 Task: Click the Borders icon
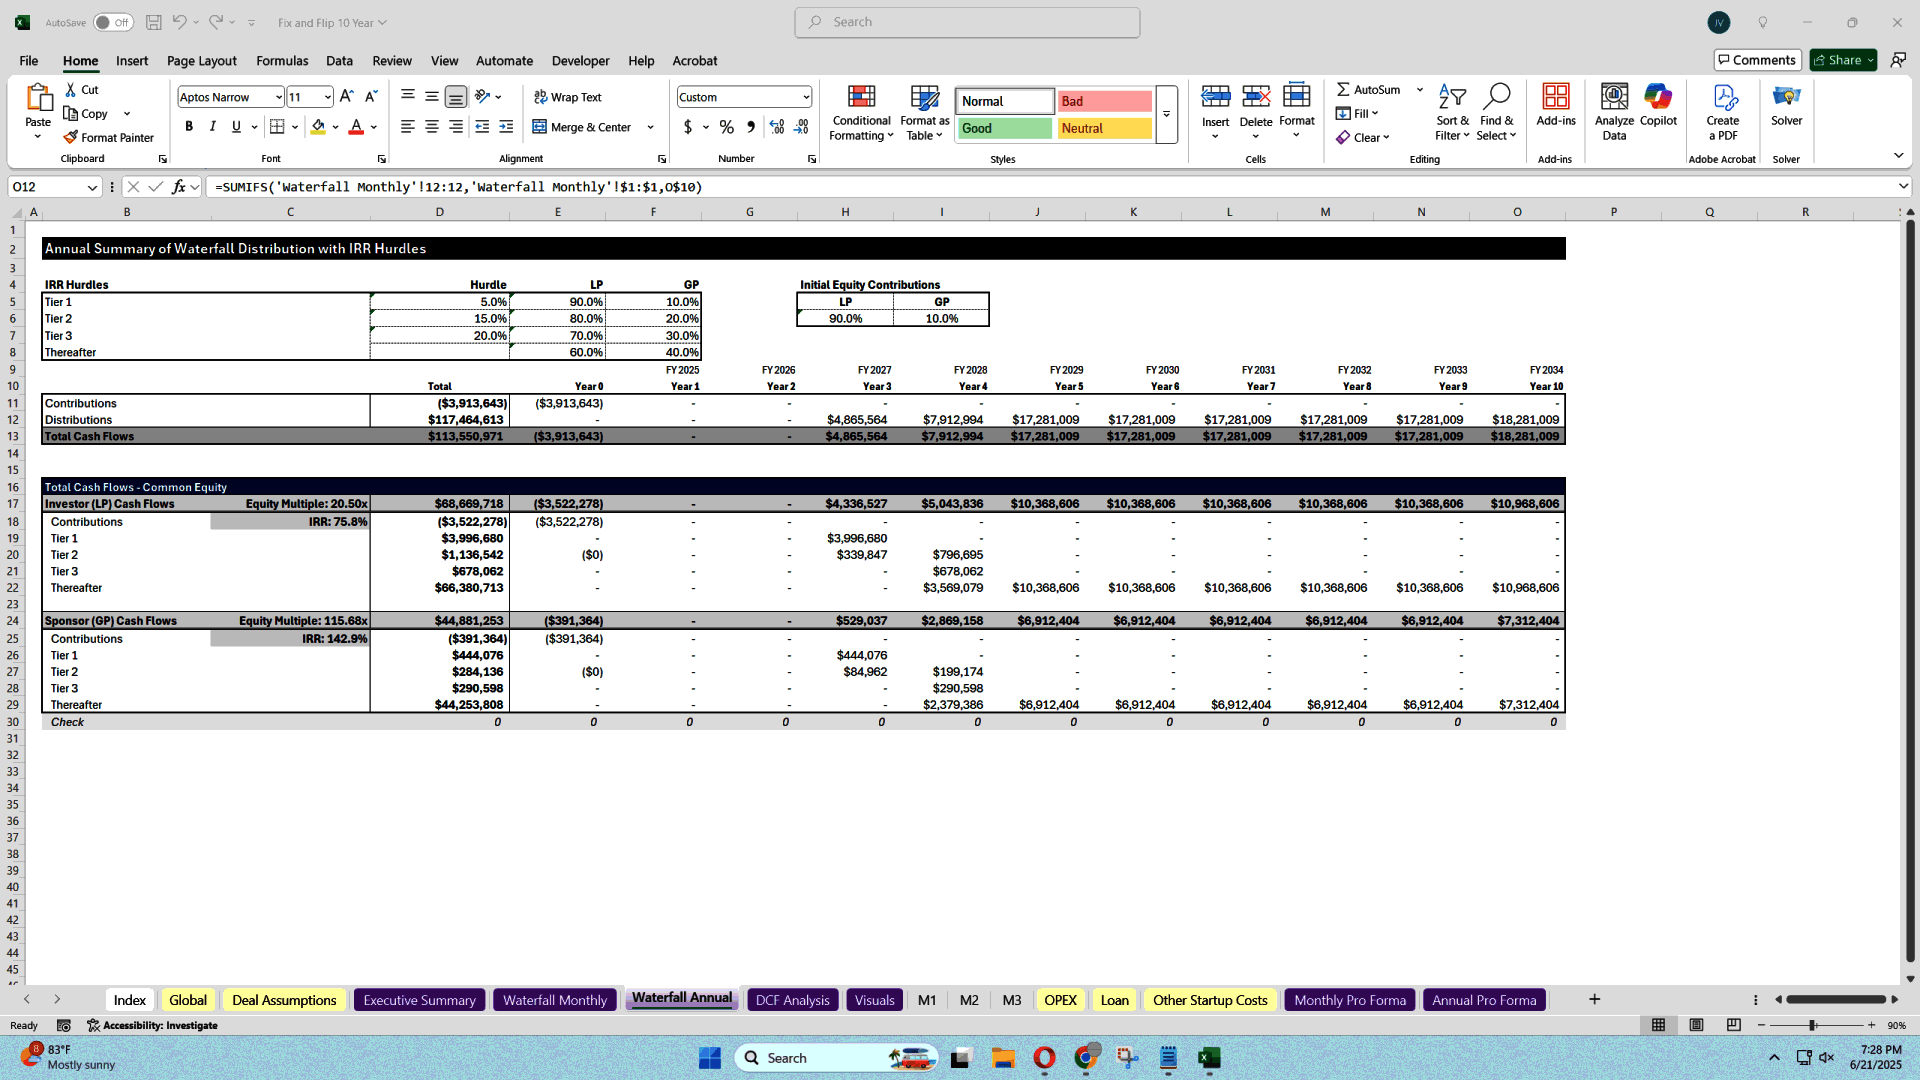(x=277, y=127)
